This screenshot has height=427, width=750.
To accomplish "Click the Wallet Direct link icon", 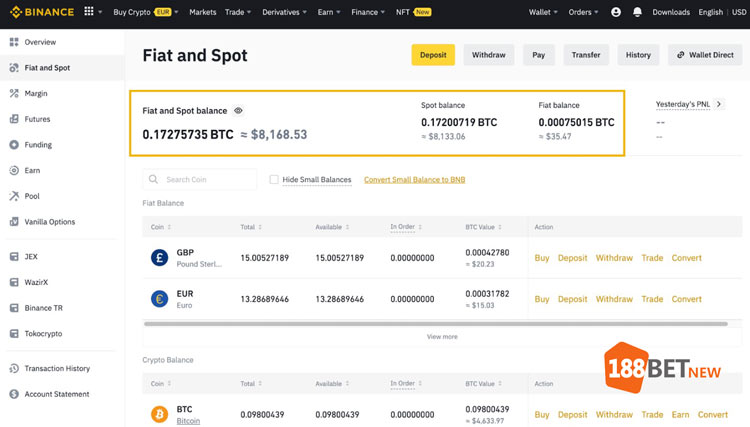I will coord(680,55).
